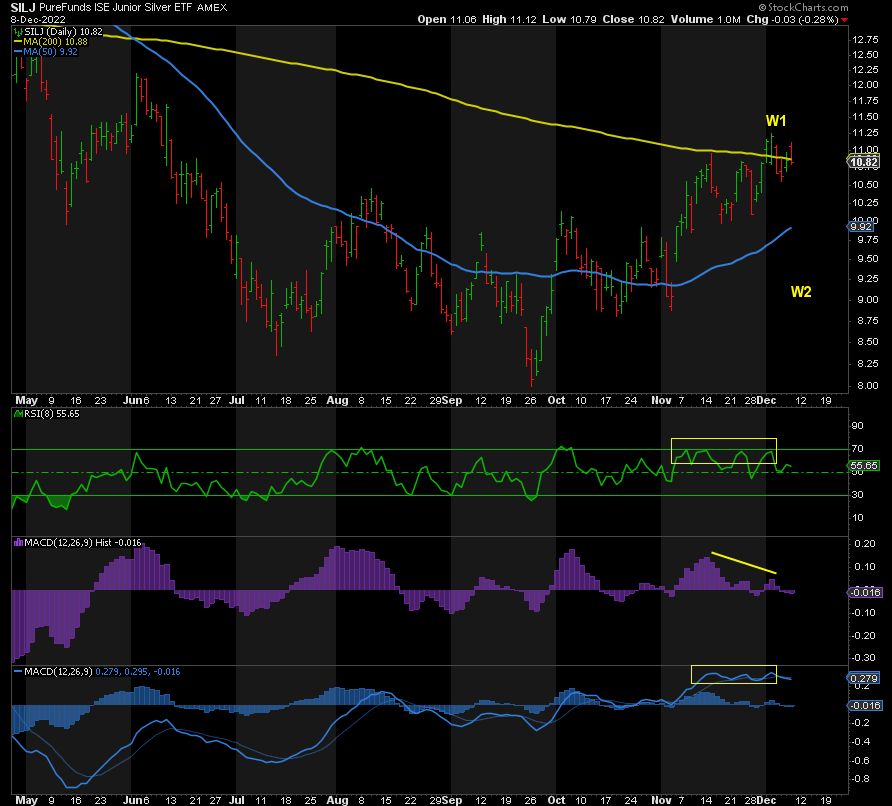The height and width of the screenshot is (806, 892).
Task: Click the 12.75 price axis label
Action: coord(865,39)
